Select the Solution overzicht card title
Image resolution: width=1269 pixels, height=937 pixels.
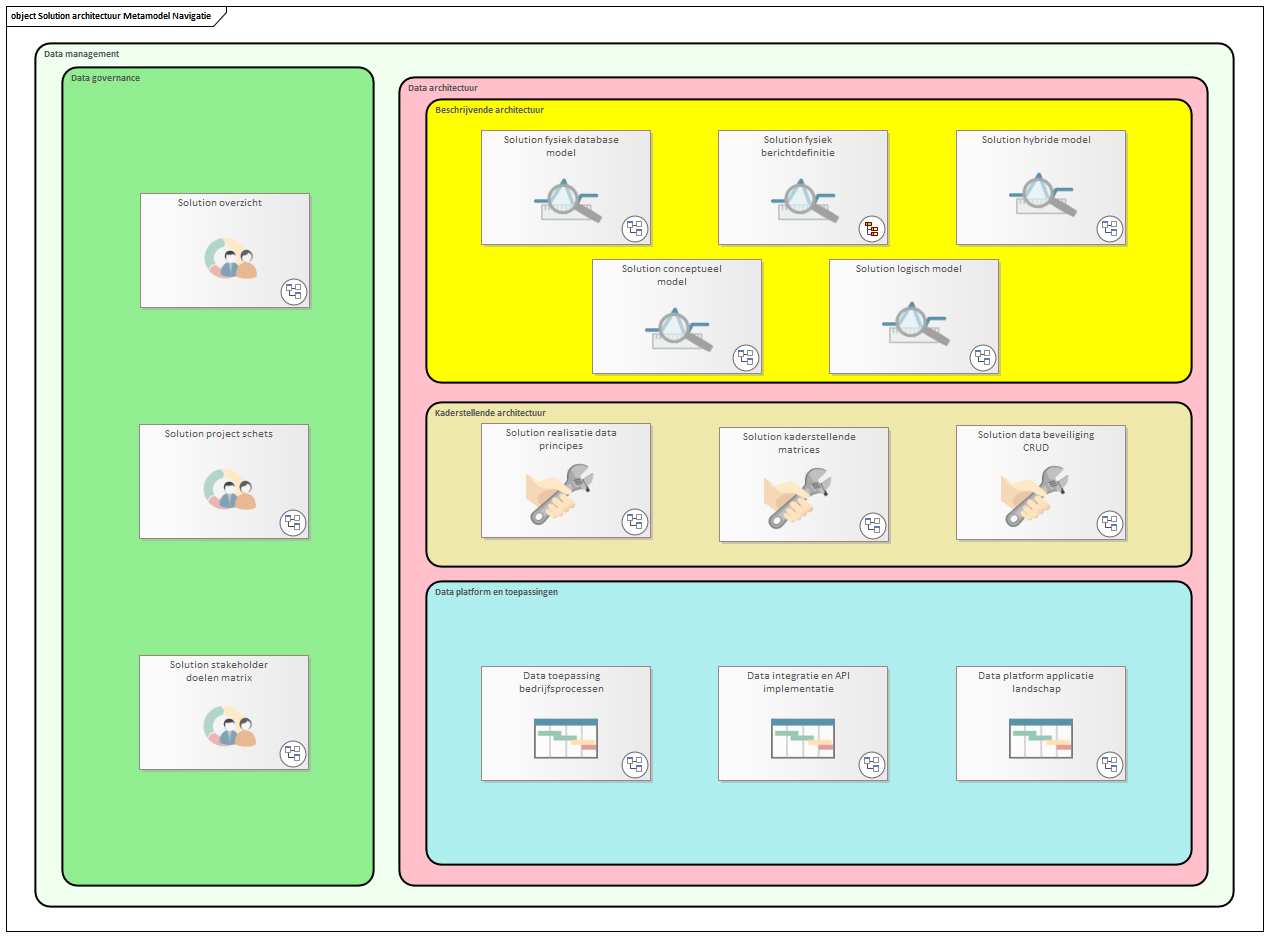(x=220, y=203)
